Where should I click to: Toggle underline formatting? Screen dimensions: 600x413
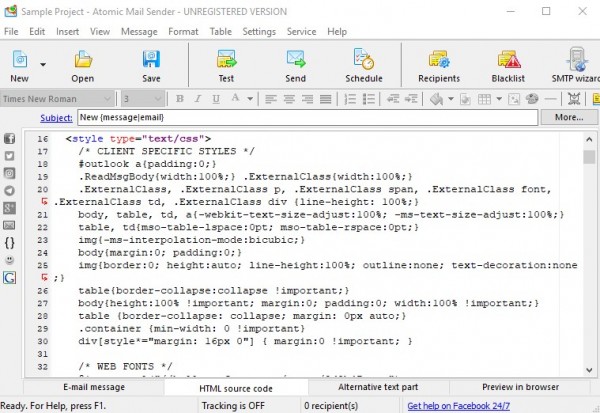216,99
